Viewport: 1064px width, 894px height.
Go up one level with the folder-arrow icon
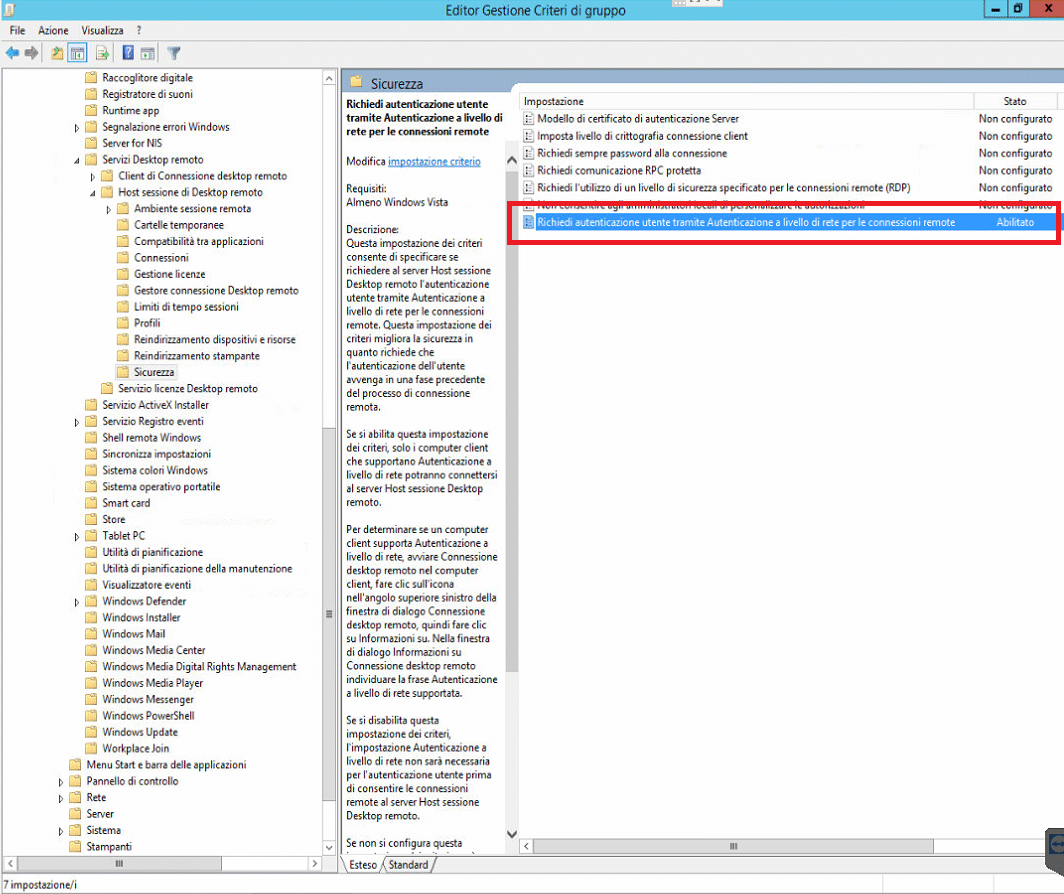[57, 53]
